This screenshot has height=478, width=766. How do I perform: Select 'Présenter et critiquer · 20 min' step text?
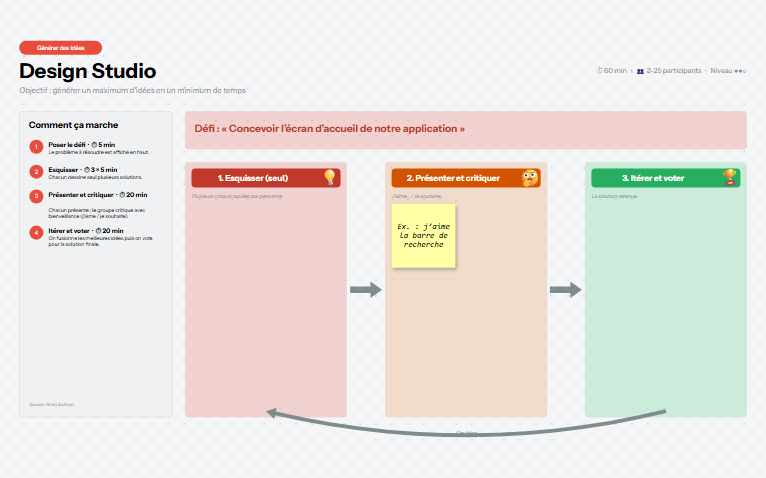tap(98, 195)
